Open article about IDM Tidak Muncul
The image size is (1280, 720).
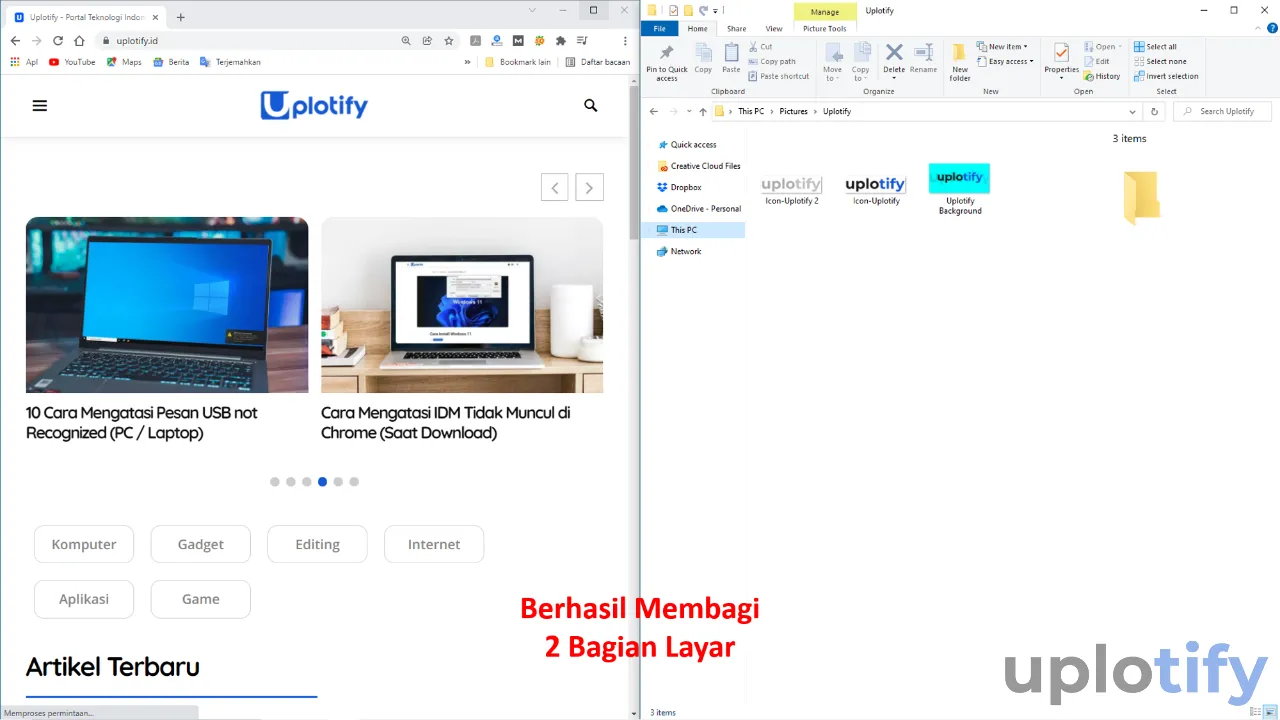[446, 423]
